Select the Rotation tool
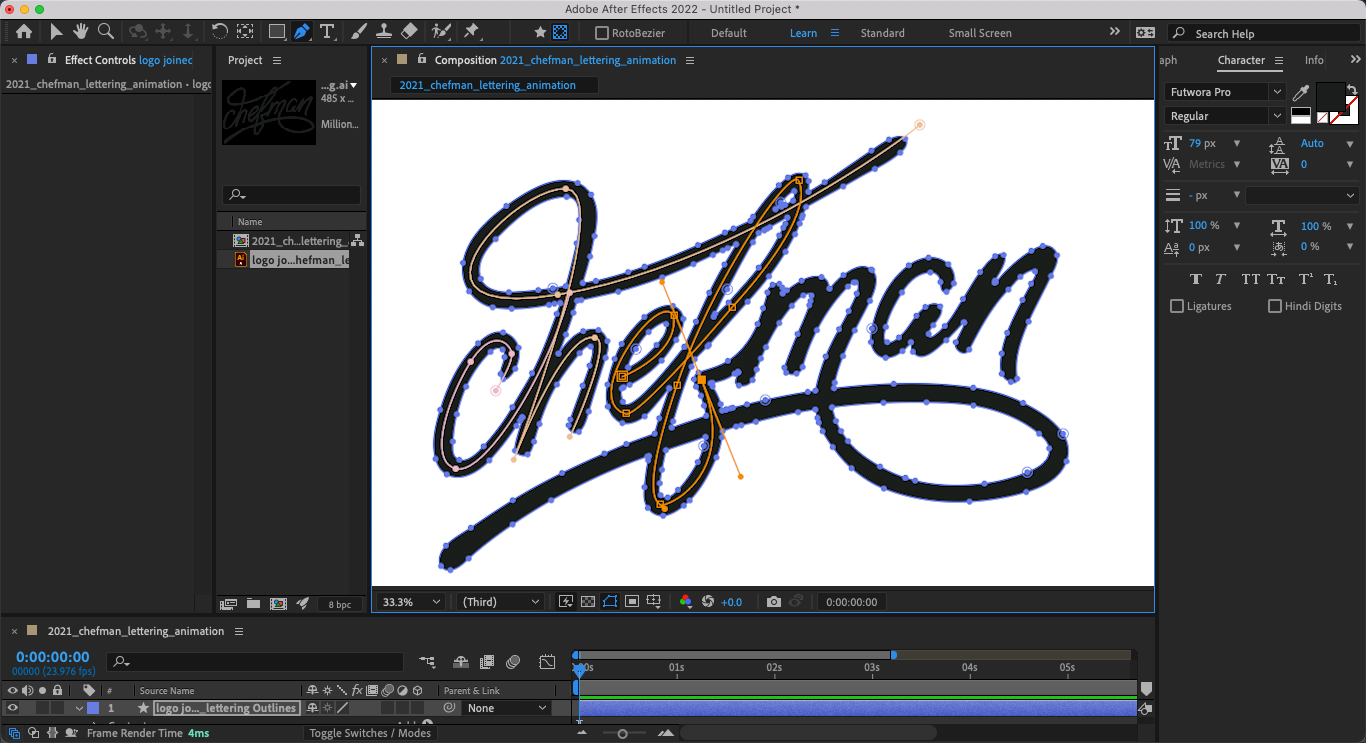Image resolution: width=1366 pixels, height=743 pixels. [x=219, y=32]
